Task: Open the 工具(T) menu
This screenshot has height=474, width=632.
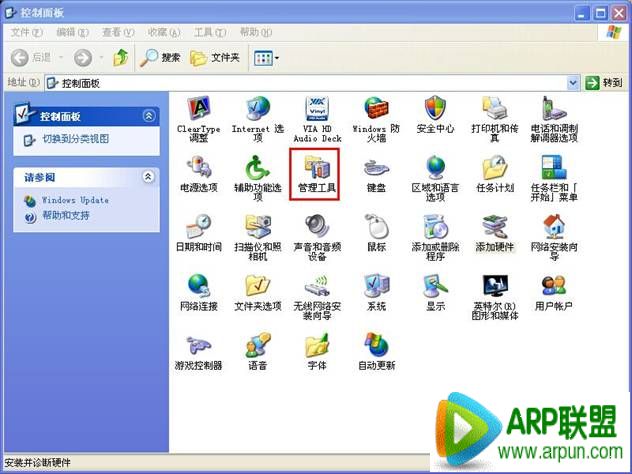Action: point(210,32)
